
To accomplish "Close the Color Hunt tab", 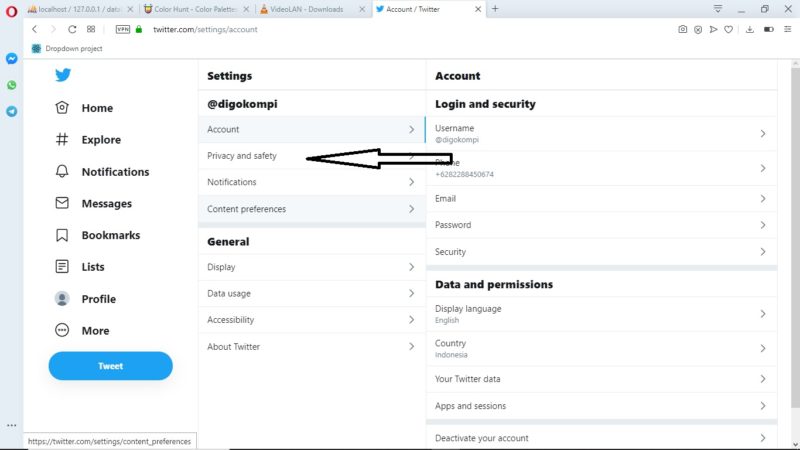I will 246,9.
